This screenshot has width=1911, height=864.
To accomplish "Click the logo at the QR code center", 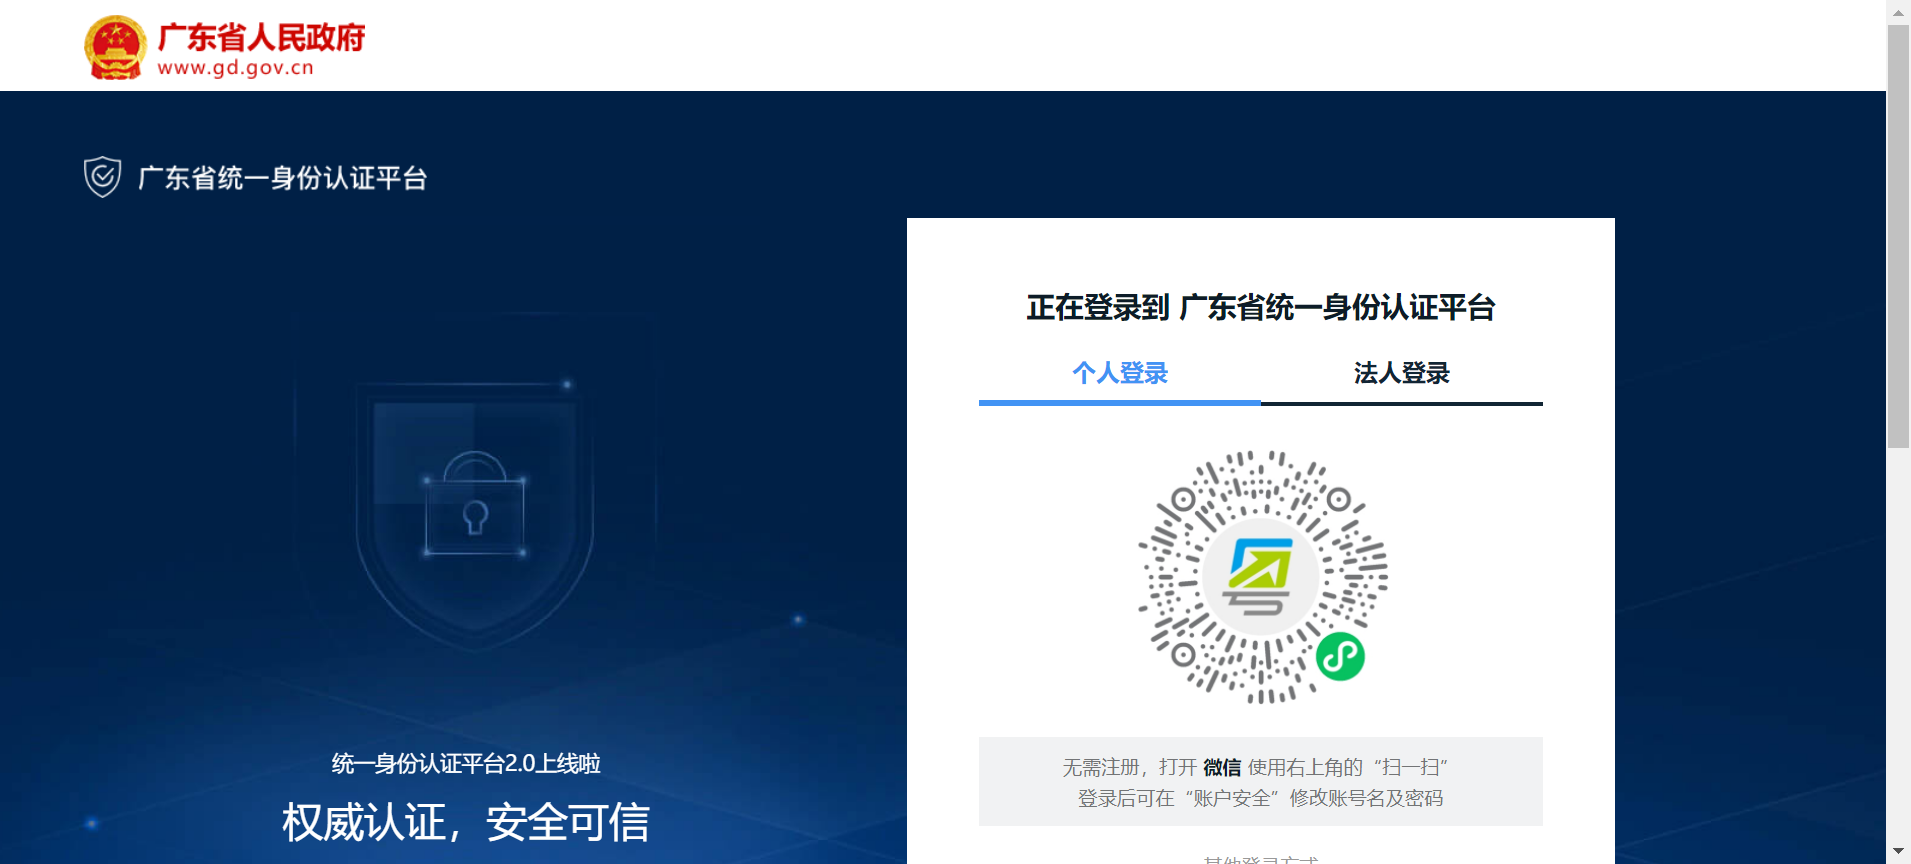I will pos(1260,576).
